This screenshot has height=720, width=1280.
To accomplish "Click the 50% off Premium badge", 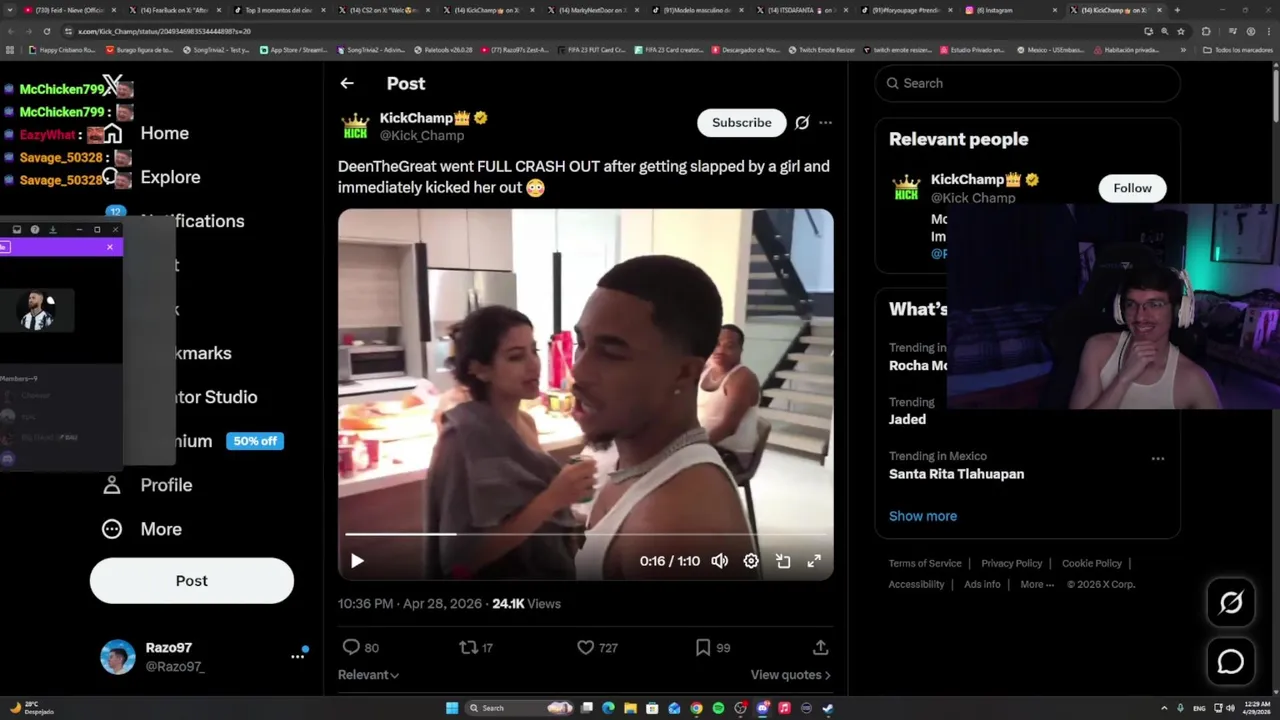I will tap(255, 441).
